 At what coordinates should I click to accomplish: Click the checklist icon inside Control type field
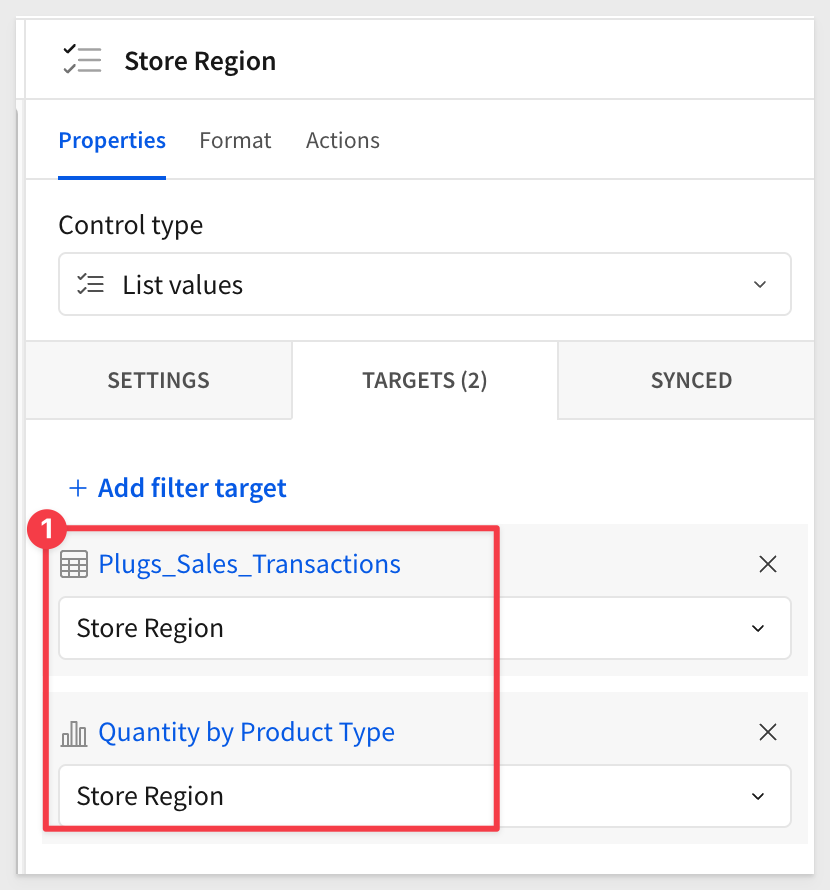click(91, 285)
